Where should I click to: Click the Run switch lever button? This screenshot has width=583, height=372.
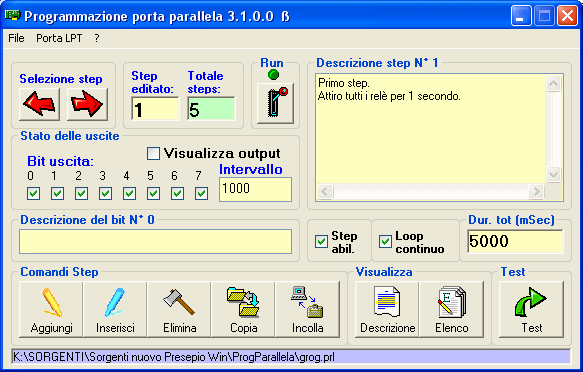(x=275, y=103)
